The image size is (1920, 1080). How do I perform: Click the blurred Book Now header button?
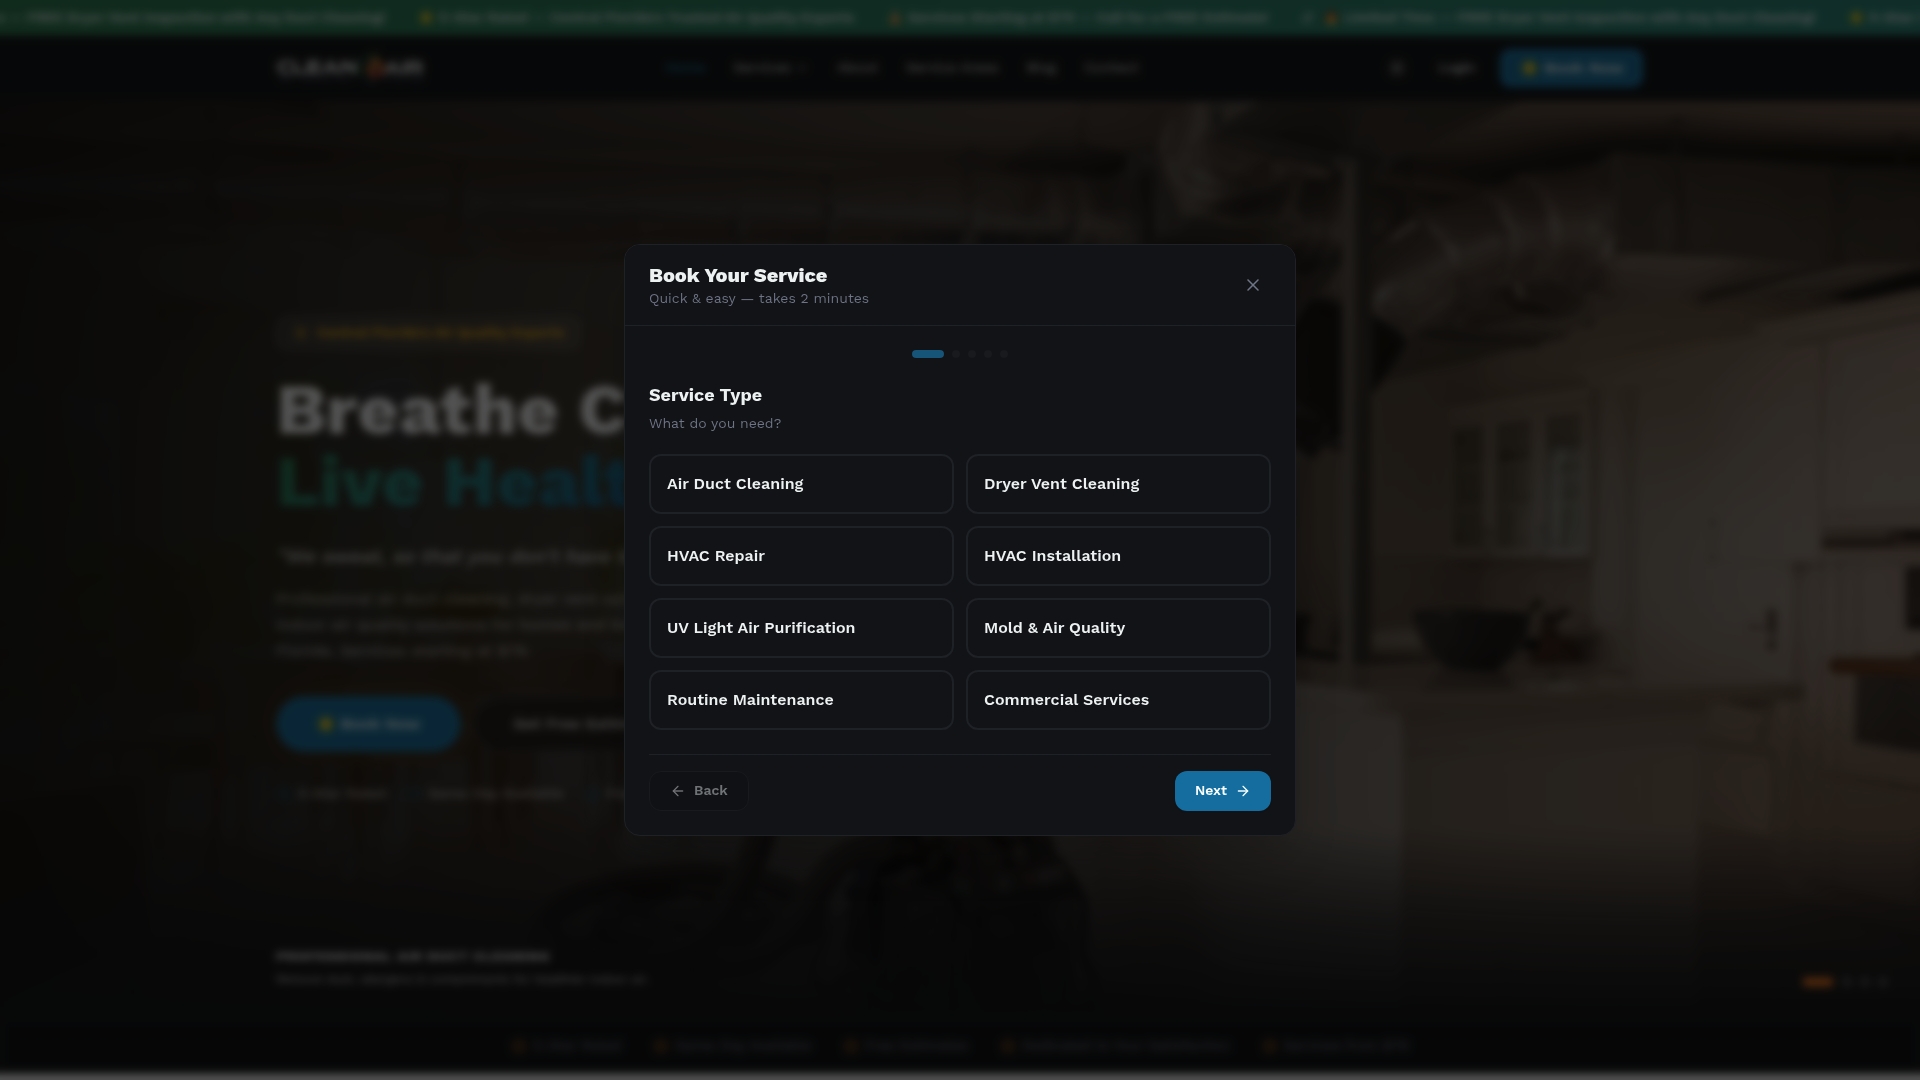[1570, 68]
